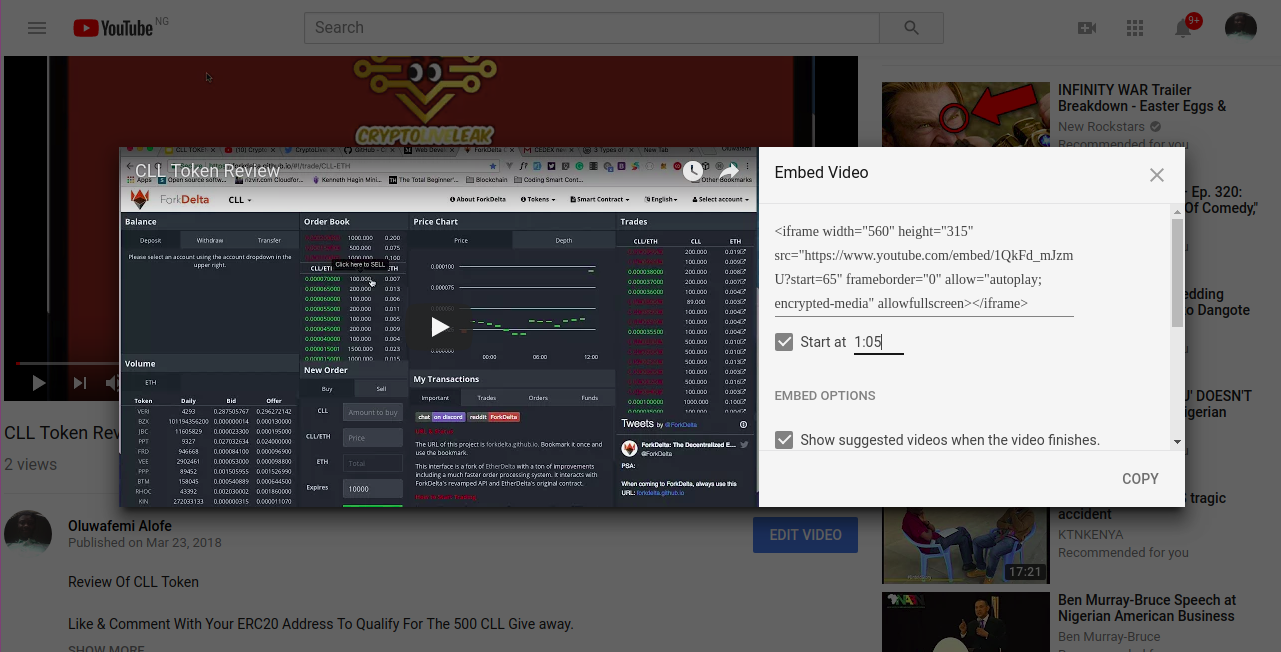Screen dimensions: 1281x652
Task: Open the notifications bell
Action: coord(1183,28)
